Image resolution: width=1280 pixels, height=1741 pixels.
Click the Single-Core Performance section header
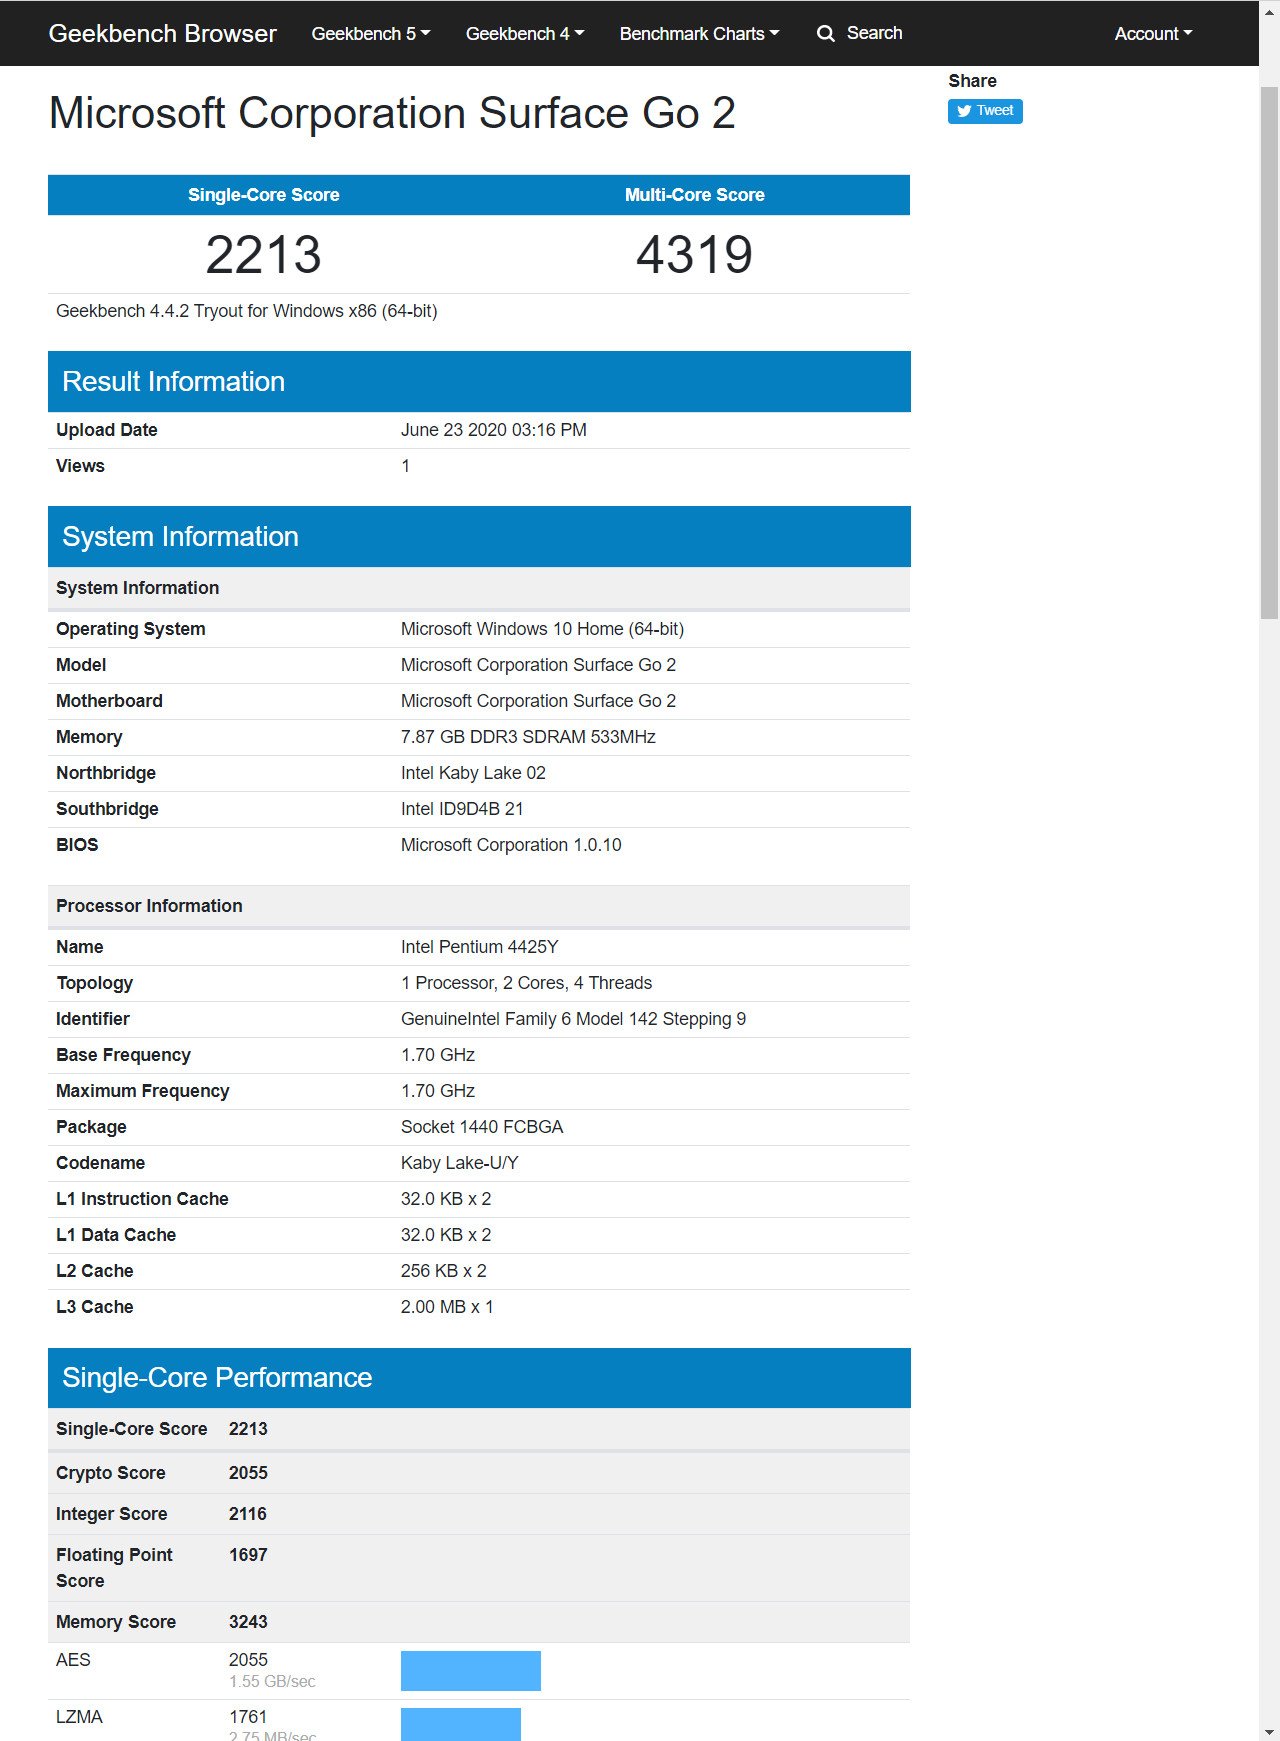tap(479, 1378)
